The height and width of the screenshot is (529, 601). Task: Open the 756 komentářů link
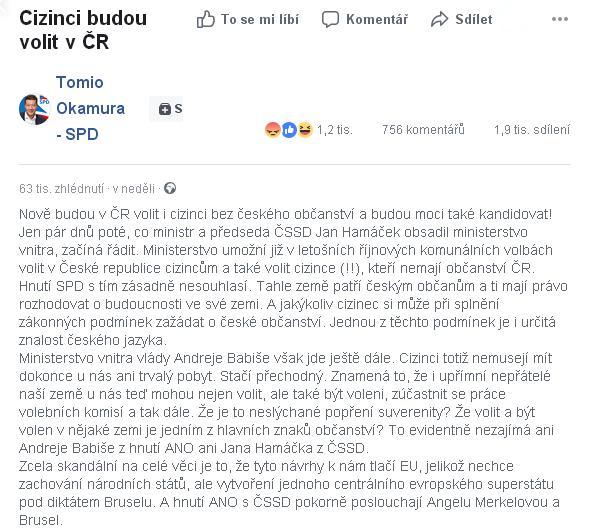pyautogui.click(x=423, y=130)
